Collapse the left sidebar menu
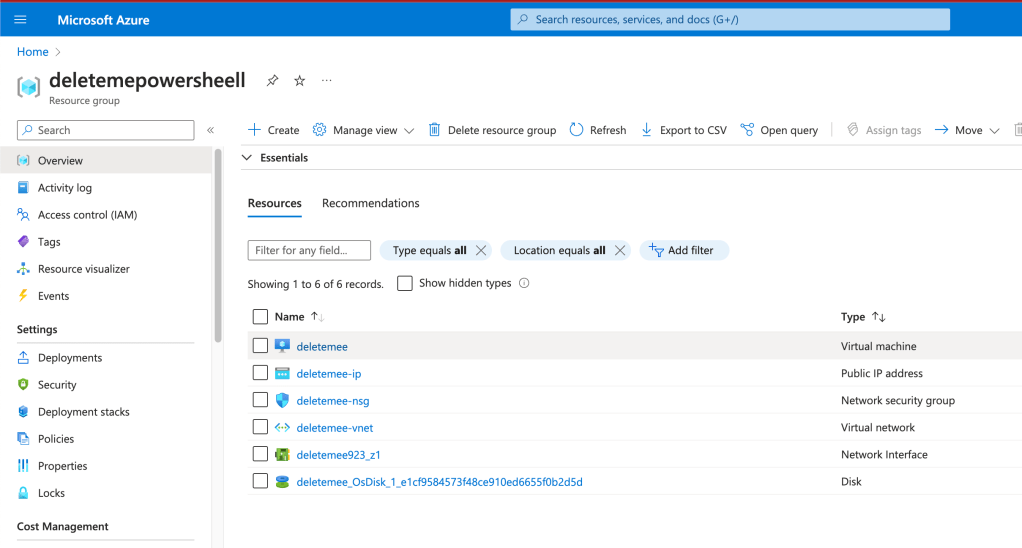 211,130
